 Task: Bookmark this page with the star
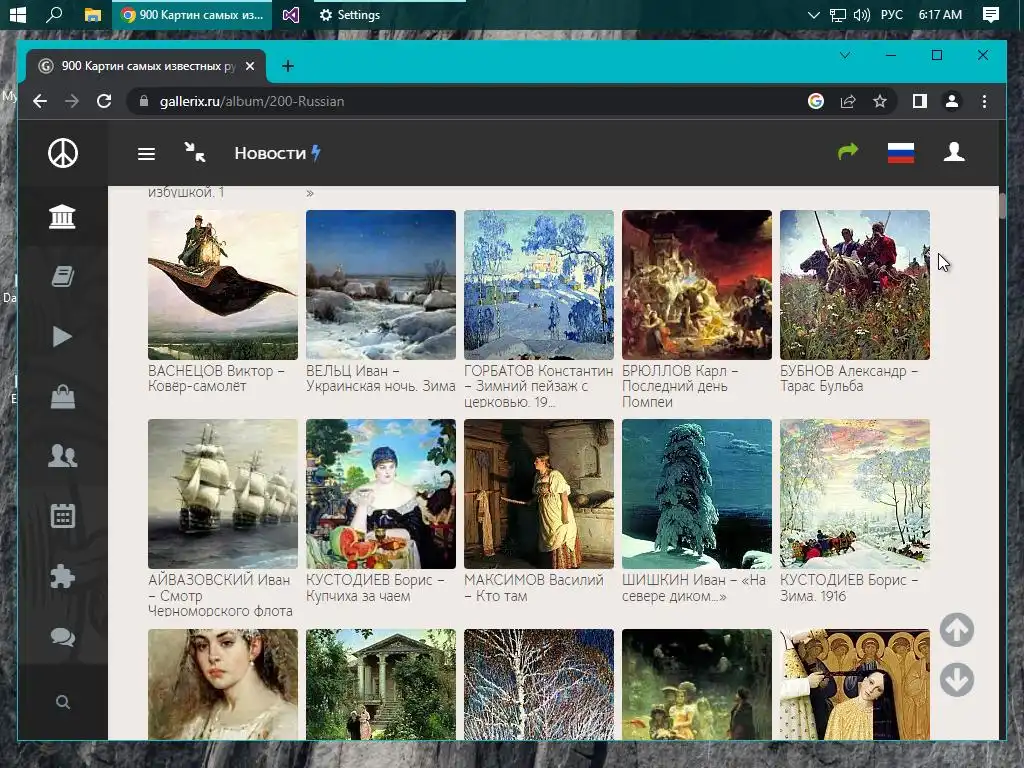(880, 101)
